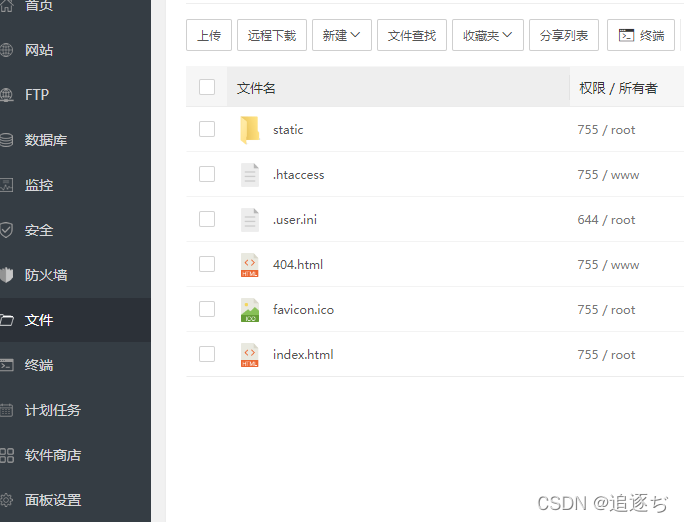Click the 远程下载 button

272,35
